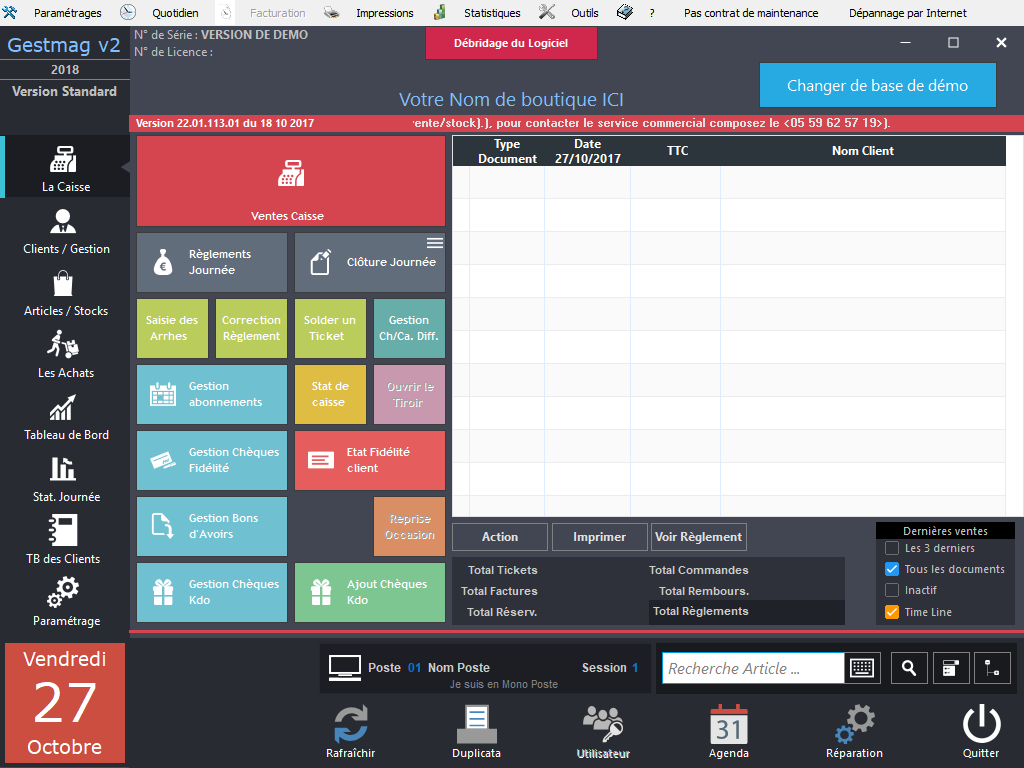Open Règlements Journée tile

212,262
